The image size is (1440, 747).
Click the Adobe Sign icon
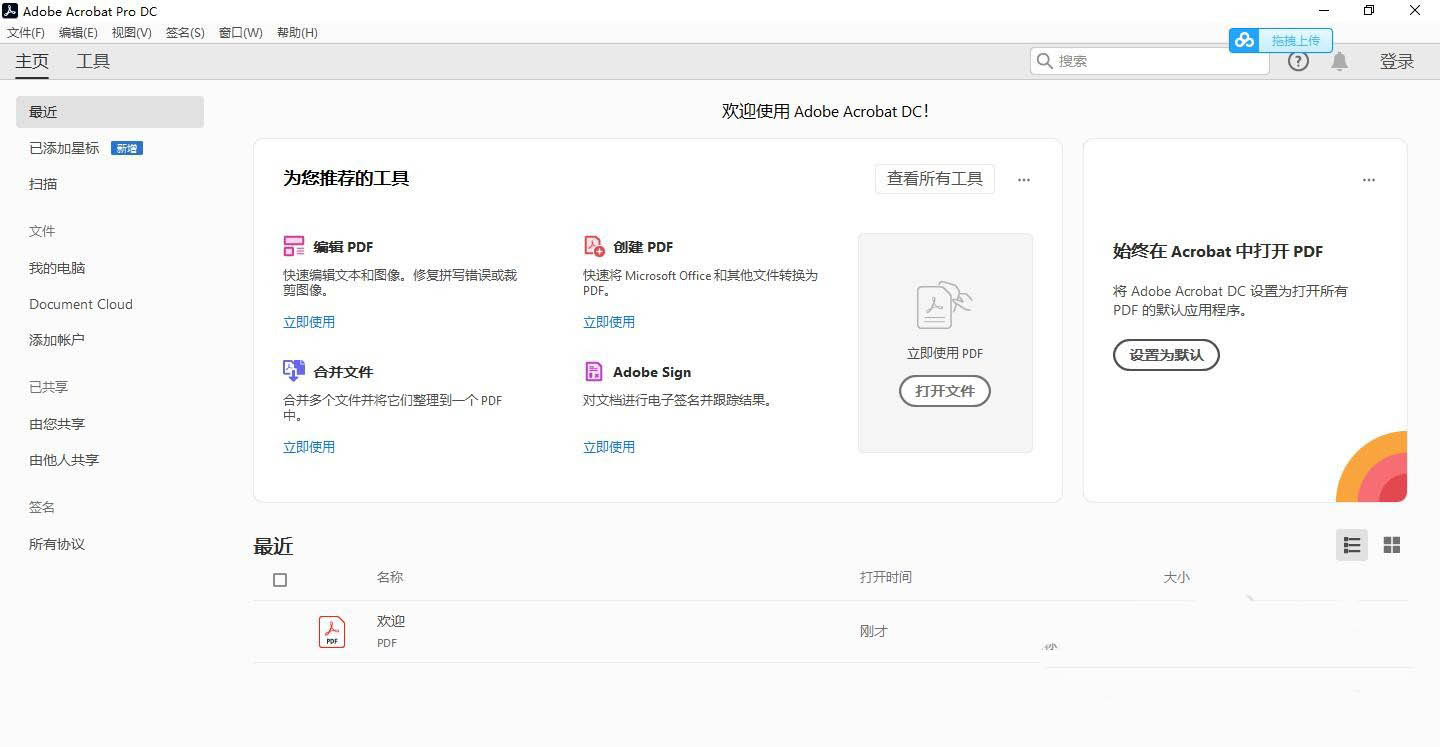click(594, 371)
